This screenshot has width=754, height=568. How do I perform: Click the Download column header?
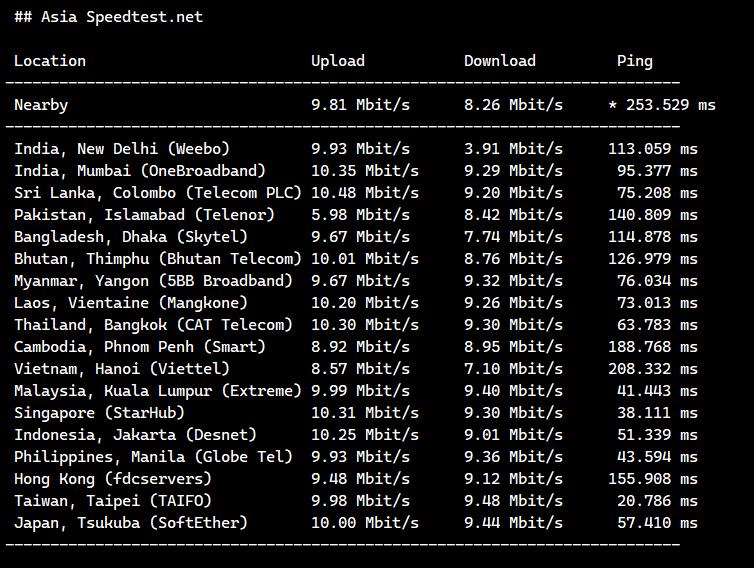[500, 61]
